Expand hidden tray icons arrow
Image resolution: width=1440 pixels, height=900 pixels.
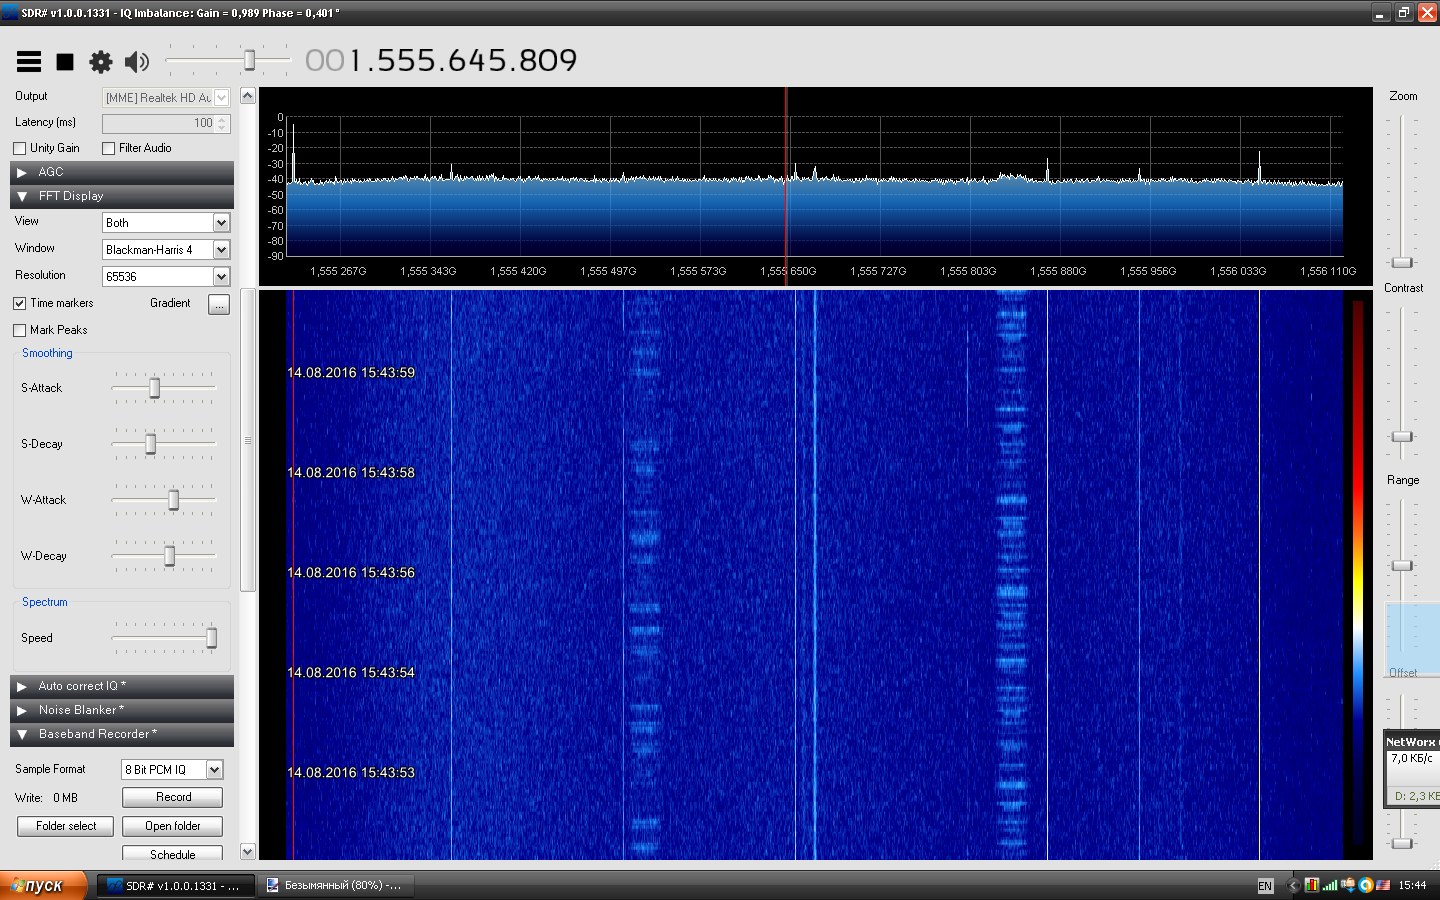tap(1292, 885)
